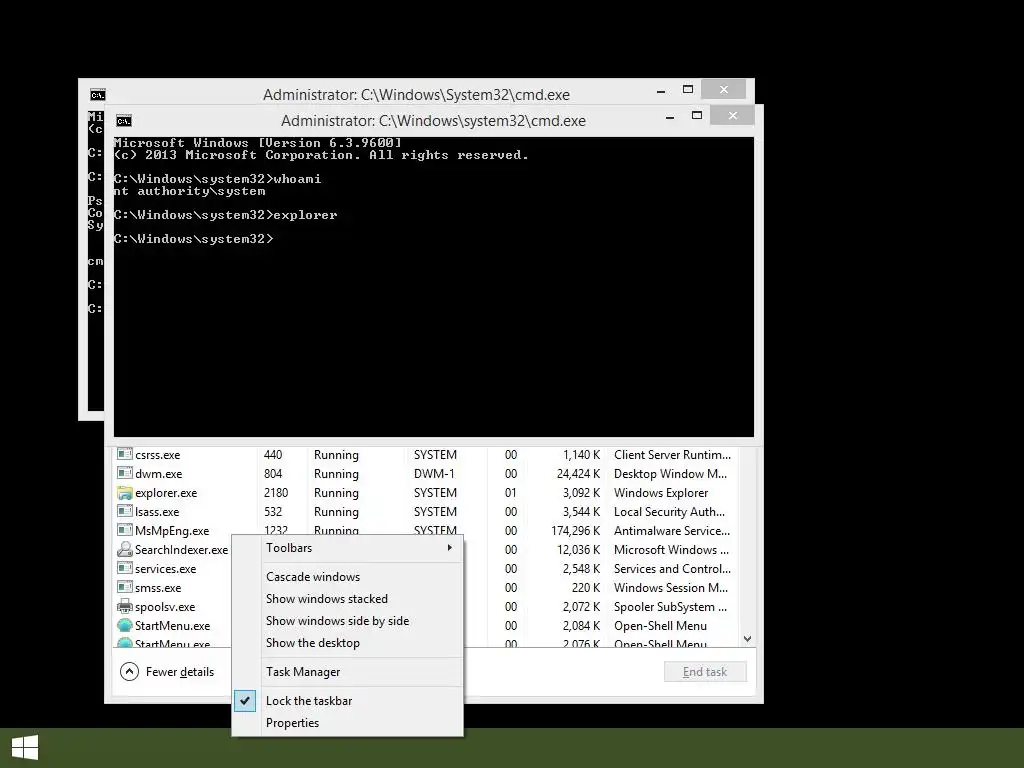Click the front cmd window title icon
The width and height of the screenshot is (1024, 768).
pyautogui.click(x=123, y=121)
